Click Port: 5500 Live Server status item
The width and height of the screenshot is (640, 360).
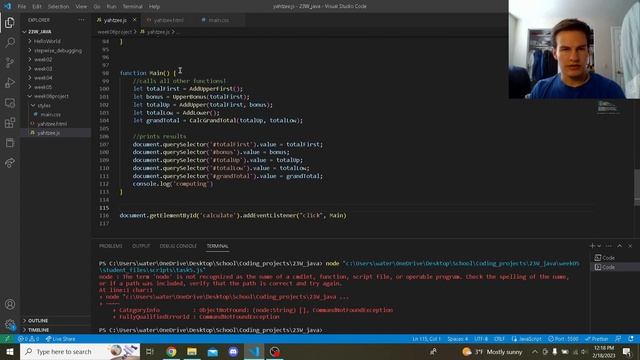point(563,339)
